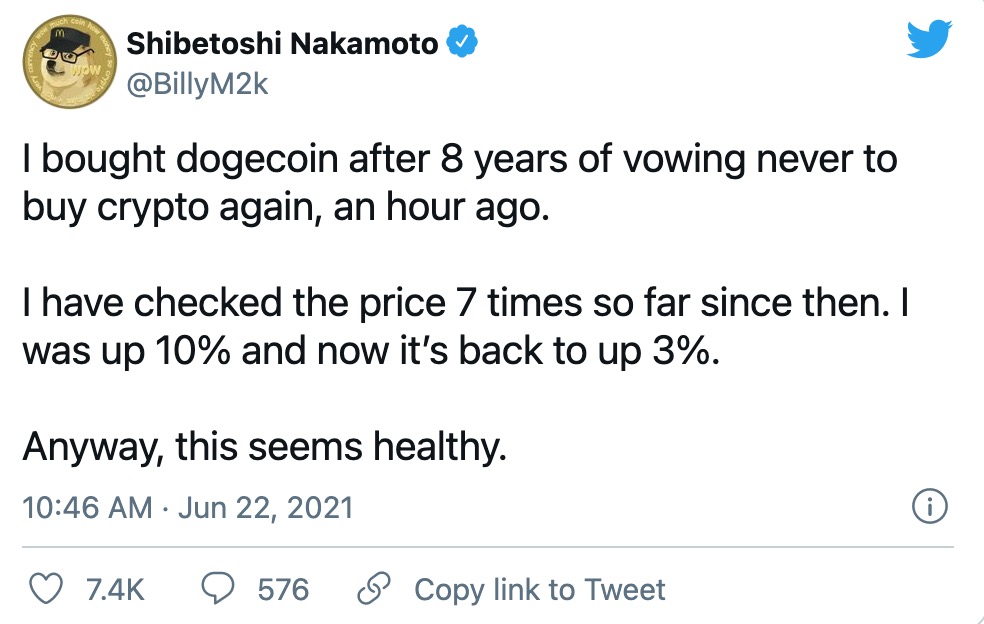Click the 576 replies count
The width and height of the screenshot is (984, 624).
[x=283, y=590]
